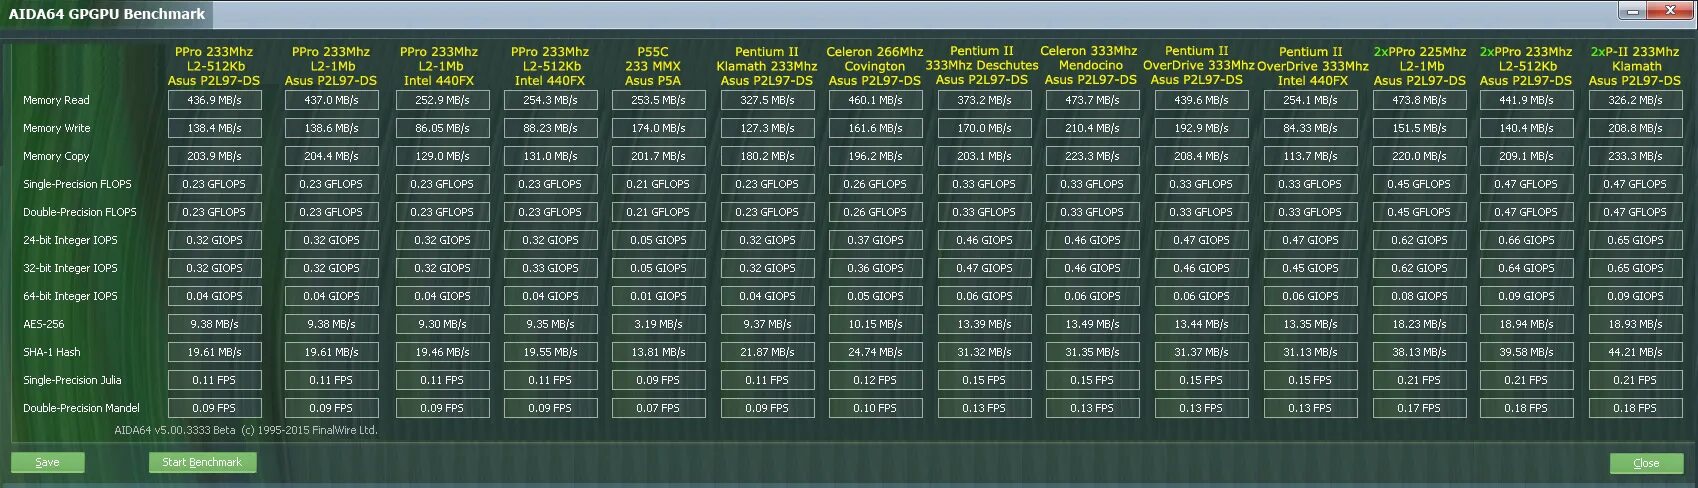Select the Memory Copy row label
Screen dimensions: 1698x488
coord(56,156)
